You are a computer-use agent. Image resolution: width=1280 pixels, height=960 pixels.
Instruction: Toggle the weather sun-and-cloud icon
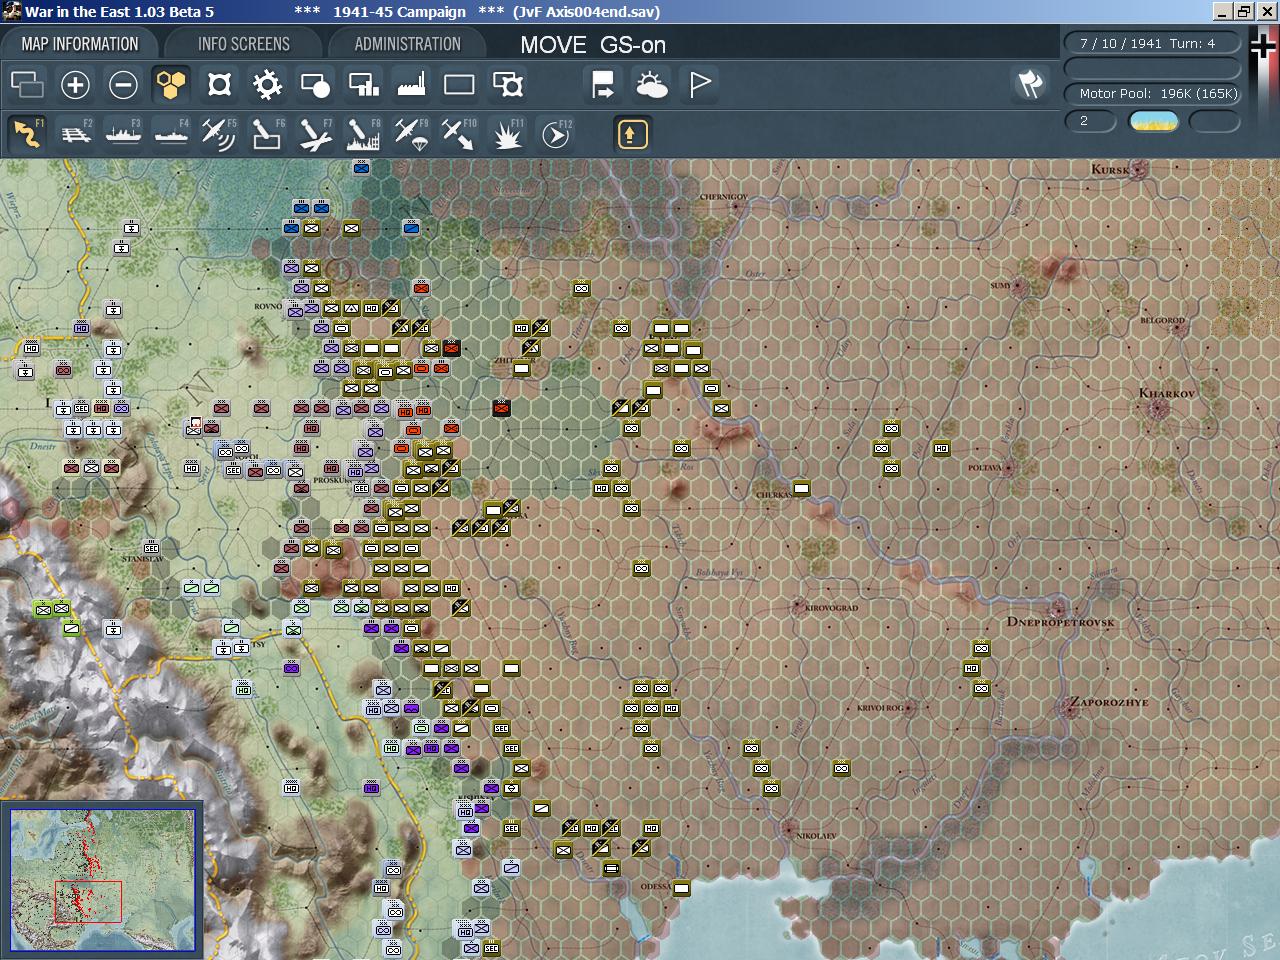point(651,85)
